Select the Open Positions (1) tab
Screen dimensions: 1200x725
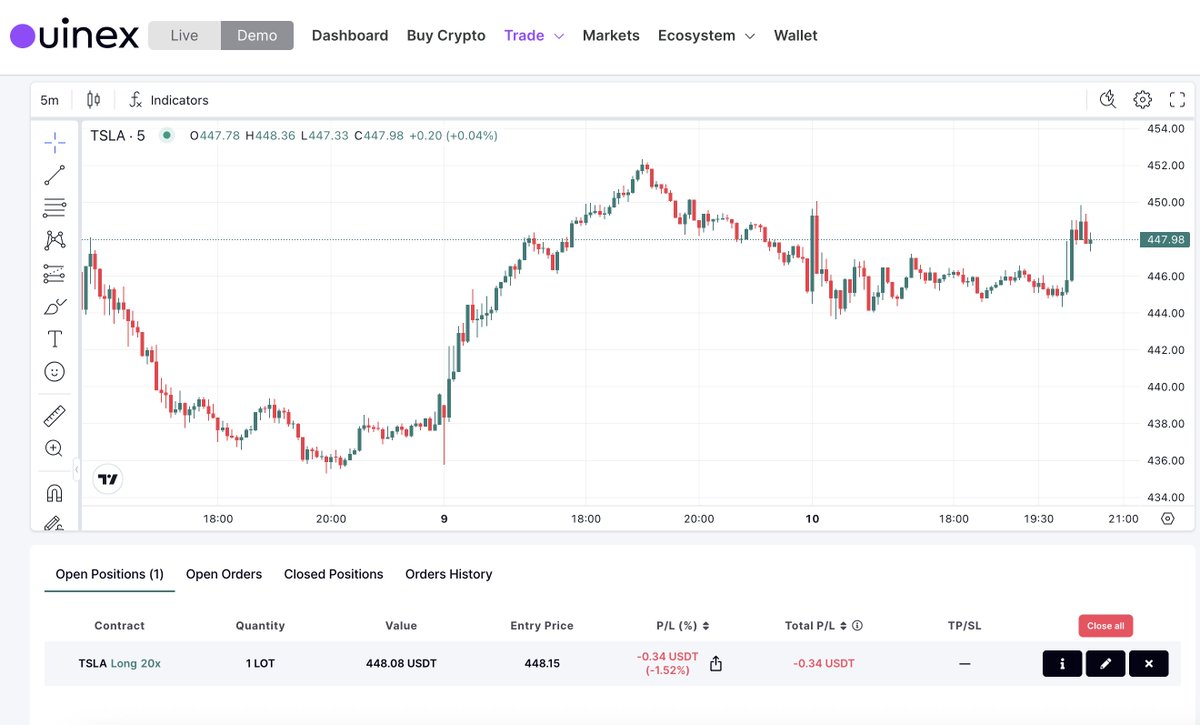tap(110, 574)
